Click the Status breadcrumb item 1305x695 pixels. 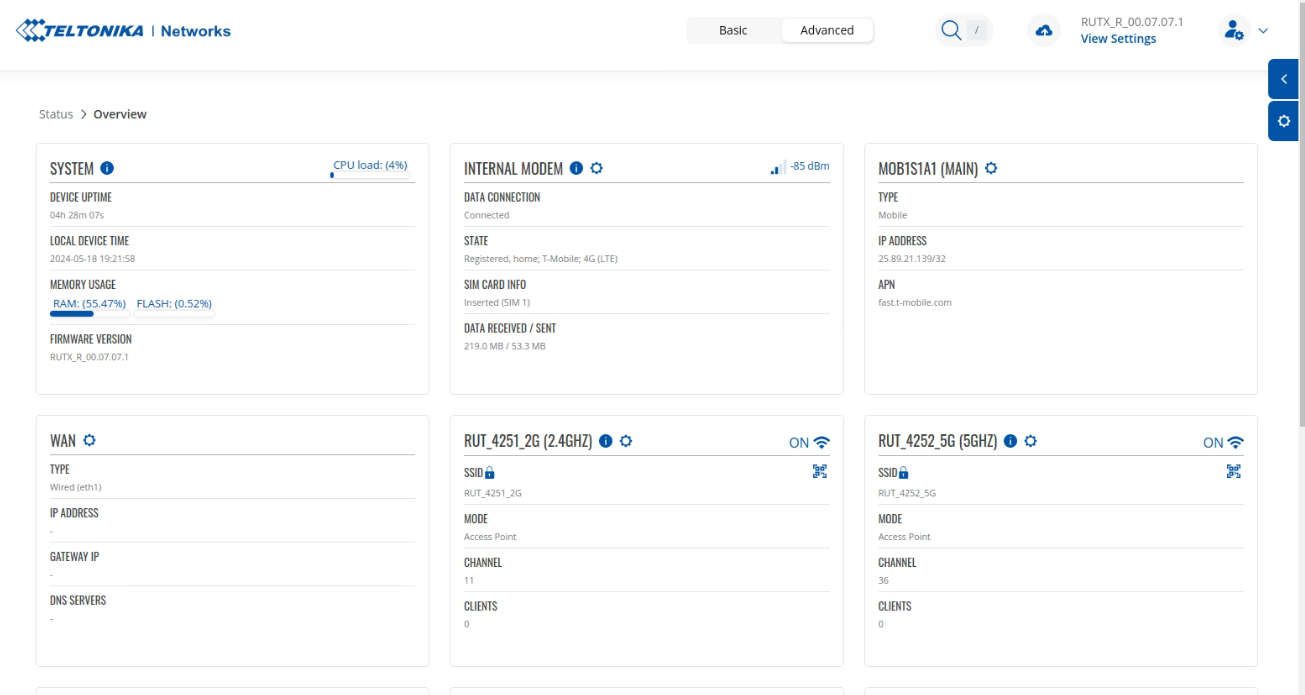point(56,114)
